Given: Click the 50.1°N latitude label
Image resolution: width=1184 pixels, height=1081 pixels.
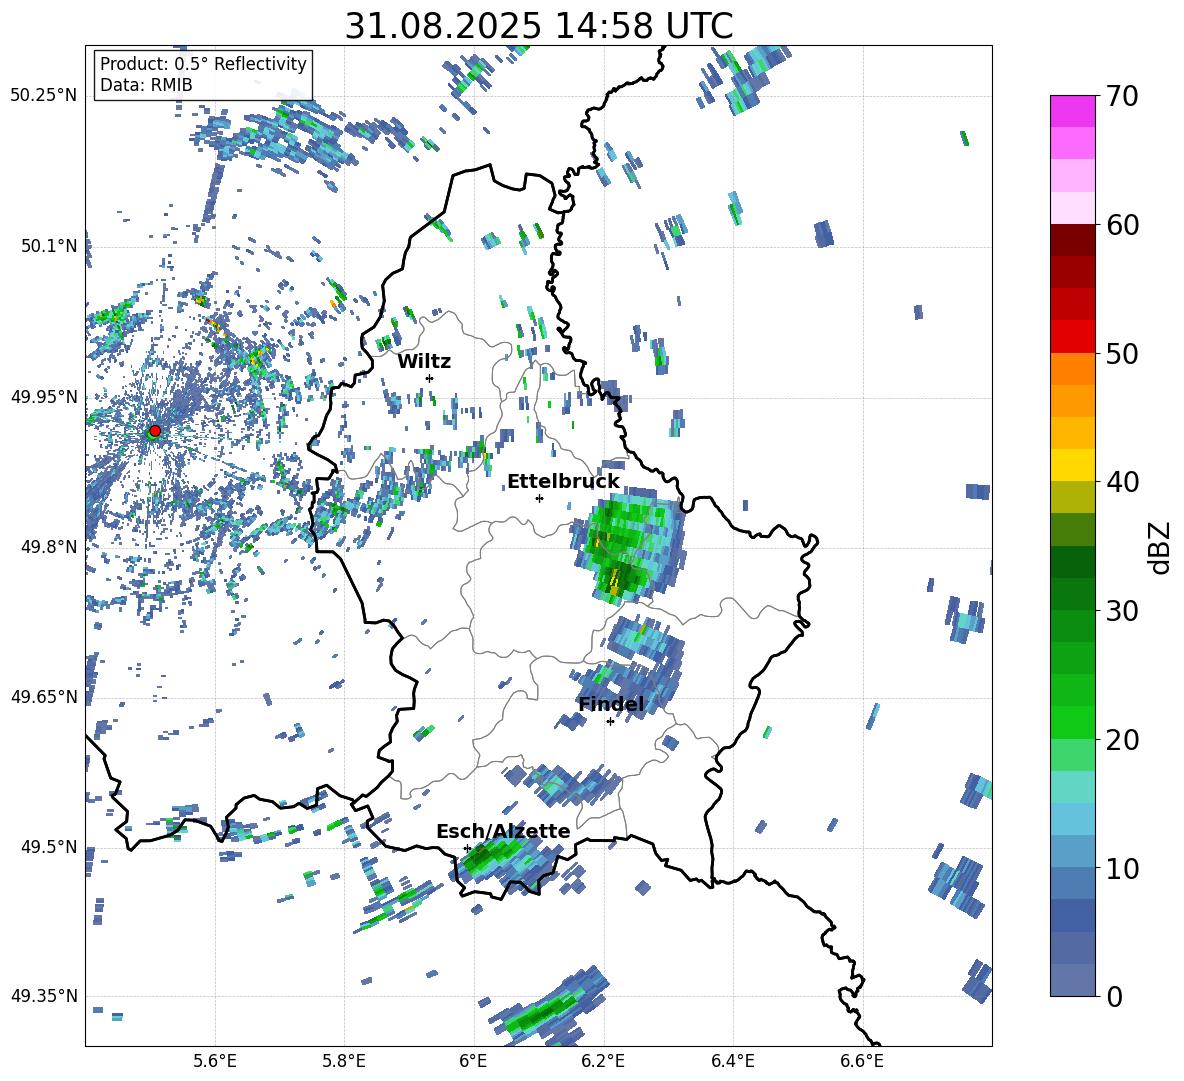Looking at the screenshot, I should 49,246.
